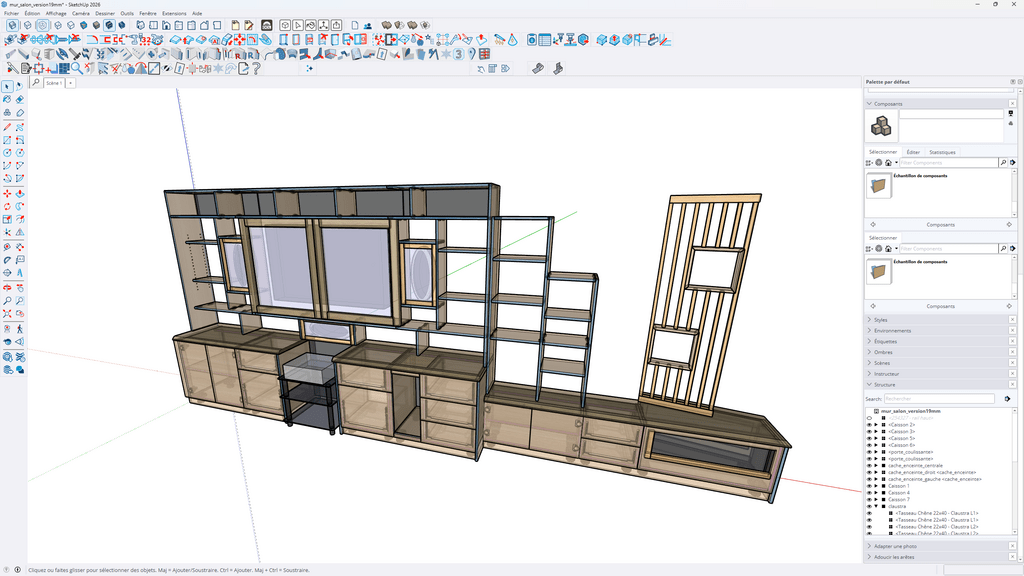The width and height of the screenshot is (1024, 576).
Task: Toggle visibility of cache_enceinte_centrale
Action: 869,466
